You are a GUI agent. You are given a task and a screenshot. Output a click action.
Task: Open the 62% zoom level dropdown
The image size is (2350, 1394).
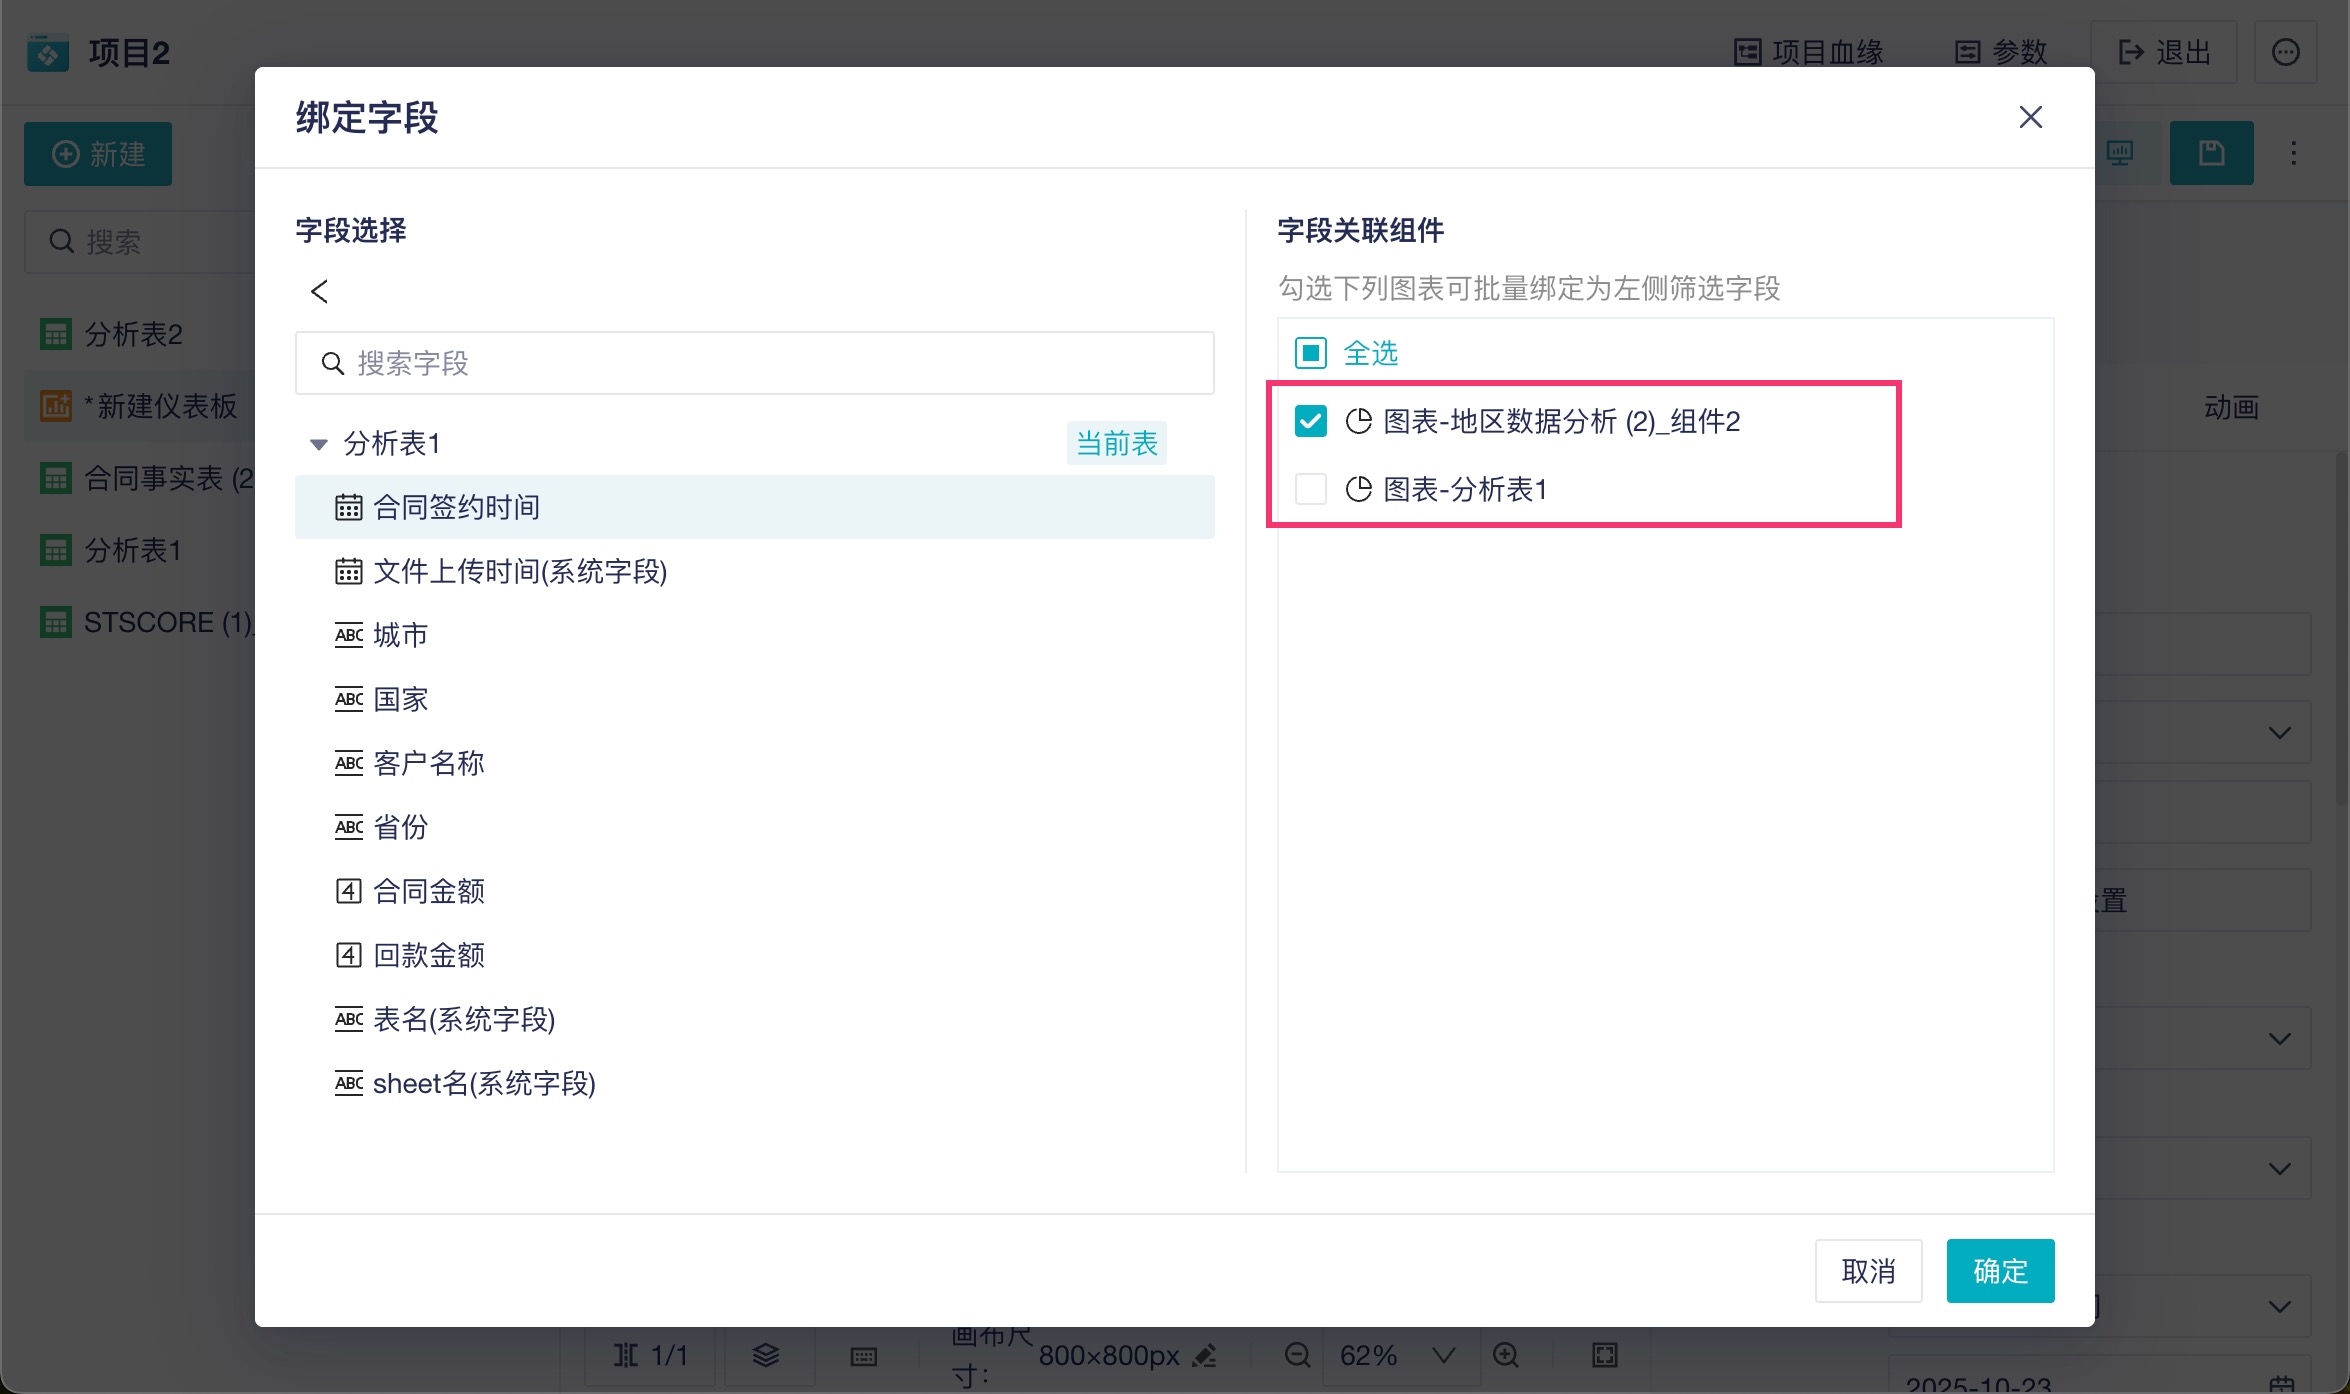coord(1442,1355)
